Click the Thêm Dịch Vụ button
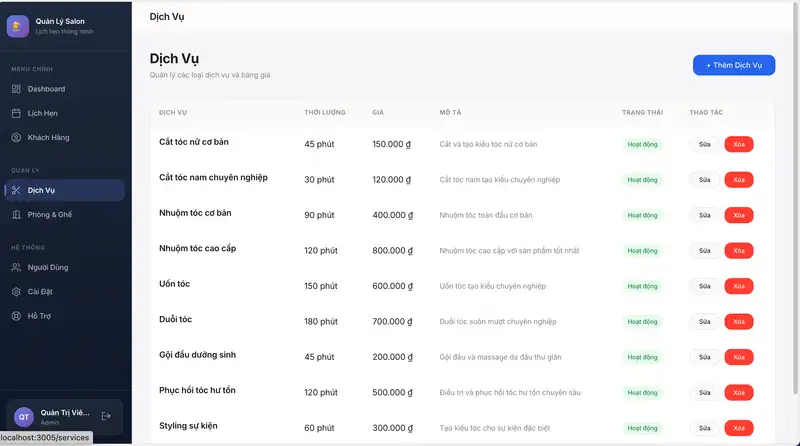This screenshot has height=446, width=800. 733,65
